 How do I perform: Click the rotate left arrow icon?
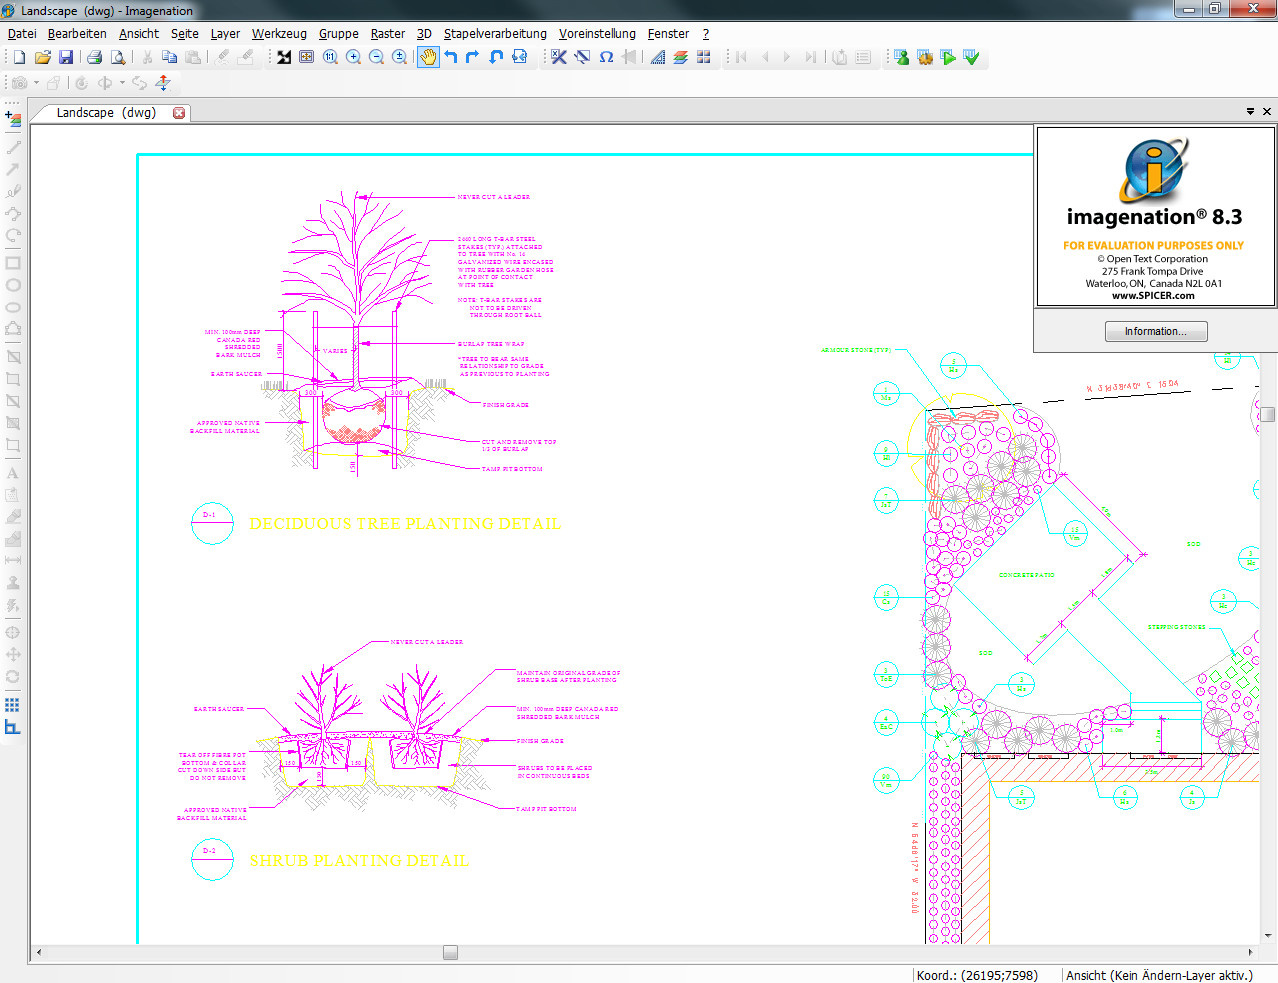click(451, 57)
